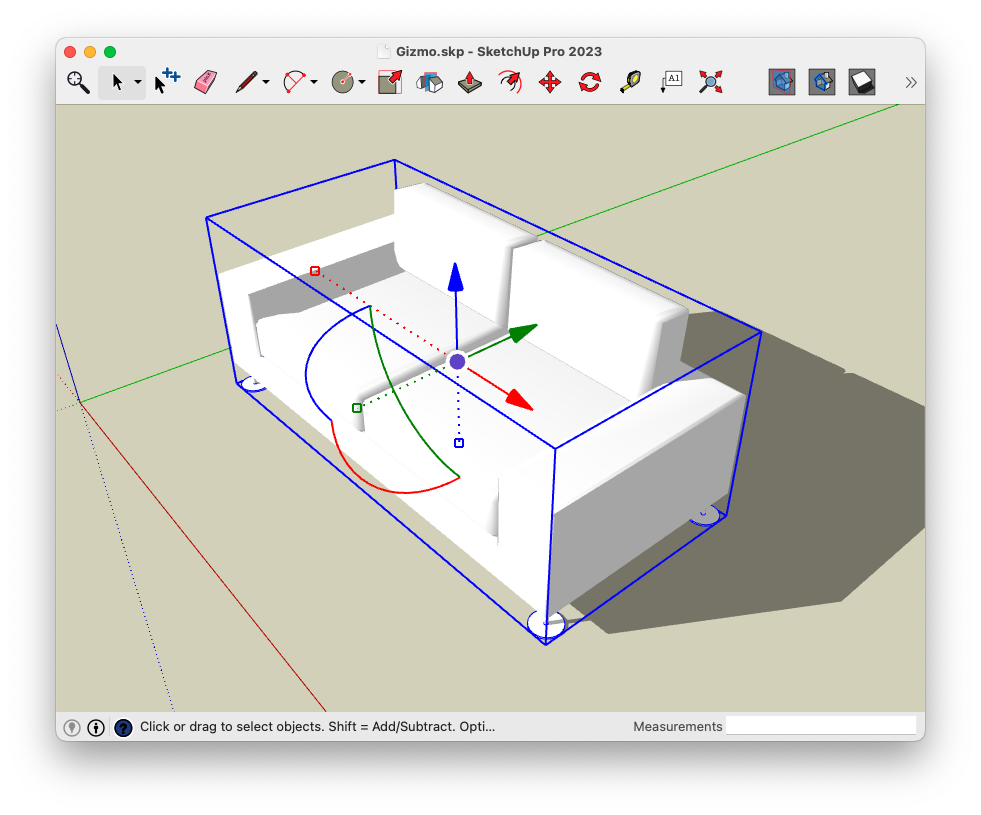Select the Push/Pull tool
981x815 pixels.
tap(470, 82)
